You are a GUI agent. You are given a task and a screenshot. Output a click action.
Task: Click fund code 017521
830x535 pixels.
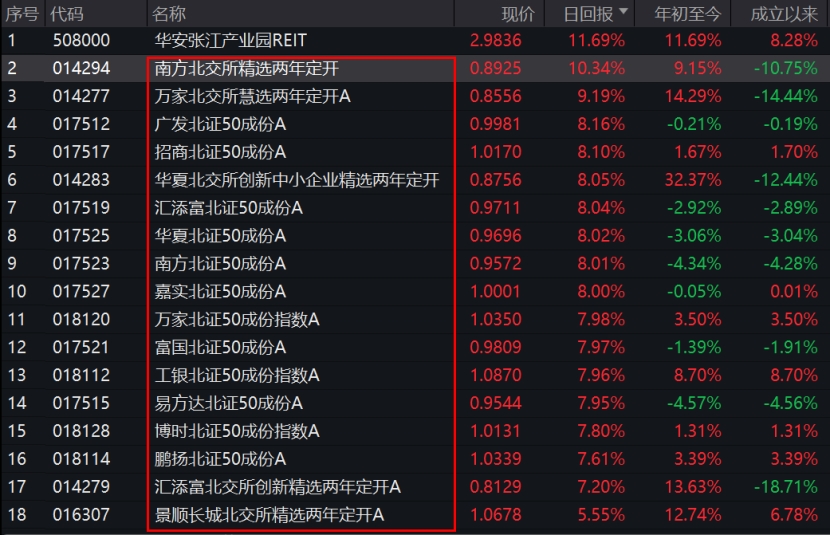(x=82, y=348)
